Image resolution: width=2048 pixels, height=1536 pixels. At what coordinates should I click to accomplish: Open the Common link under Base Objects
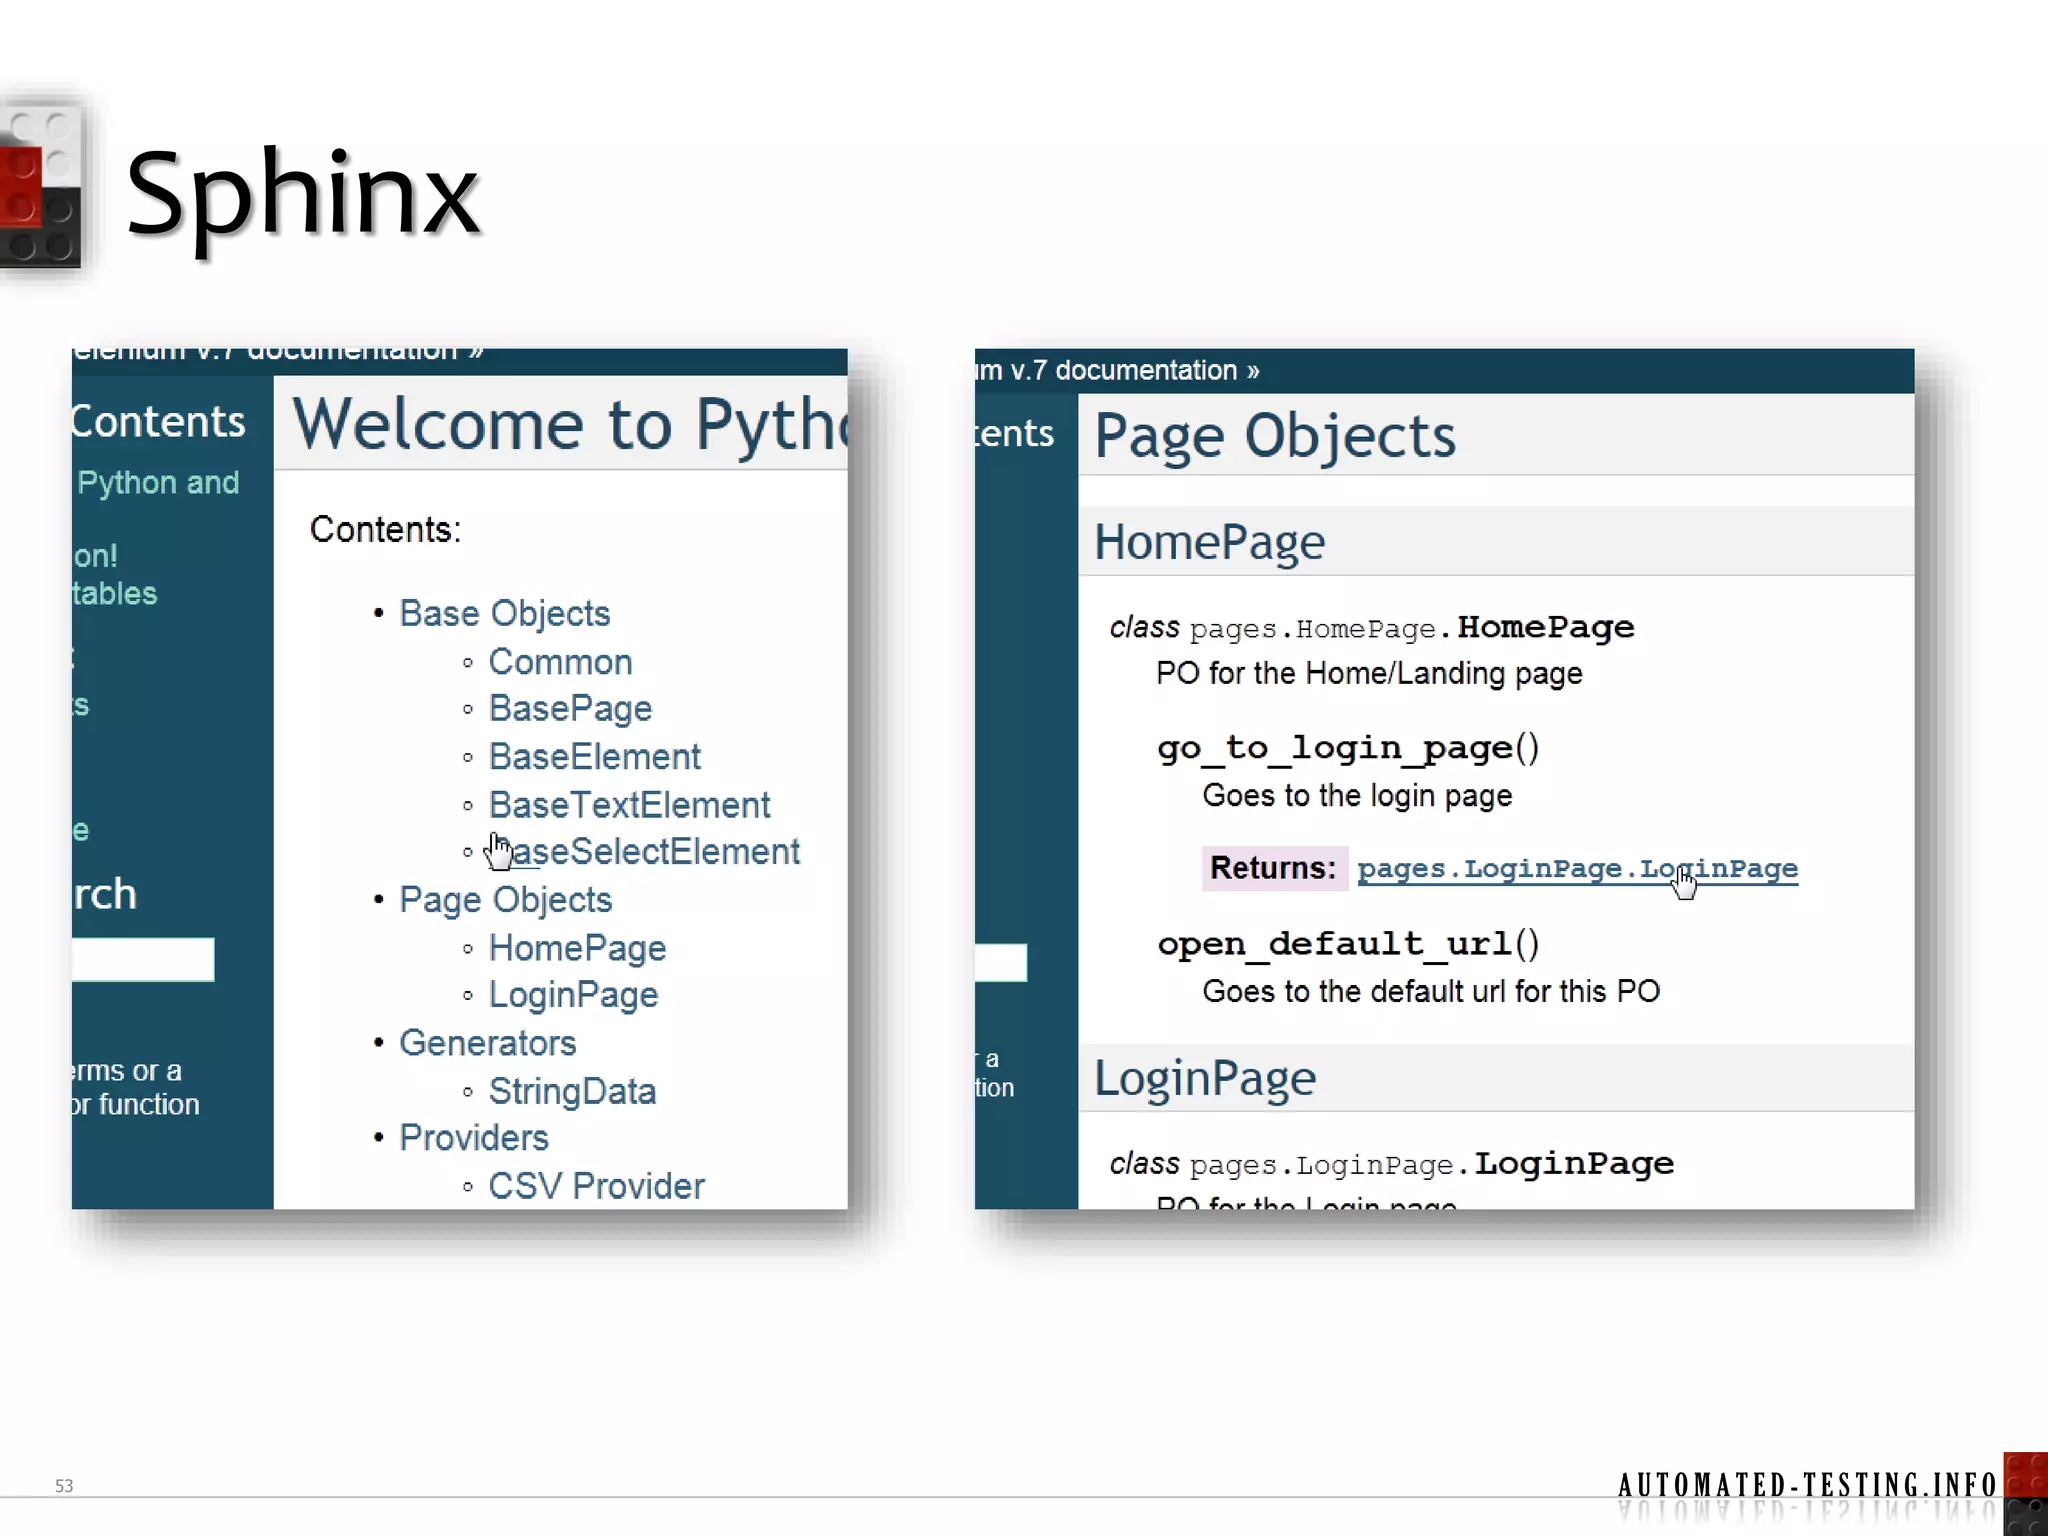[560, 662]
